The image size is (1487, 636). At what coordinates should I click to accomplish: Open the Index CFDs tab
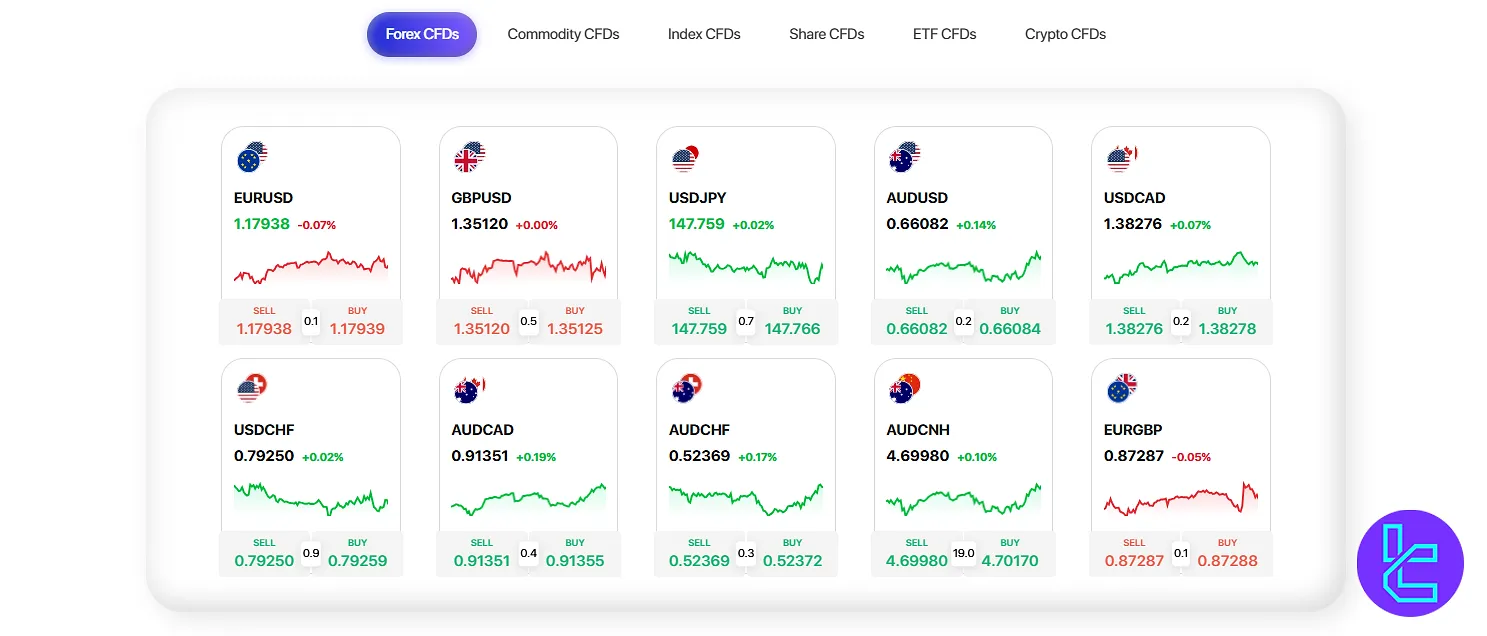click(704, 34)
